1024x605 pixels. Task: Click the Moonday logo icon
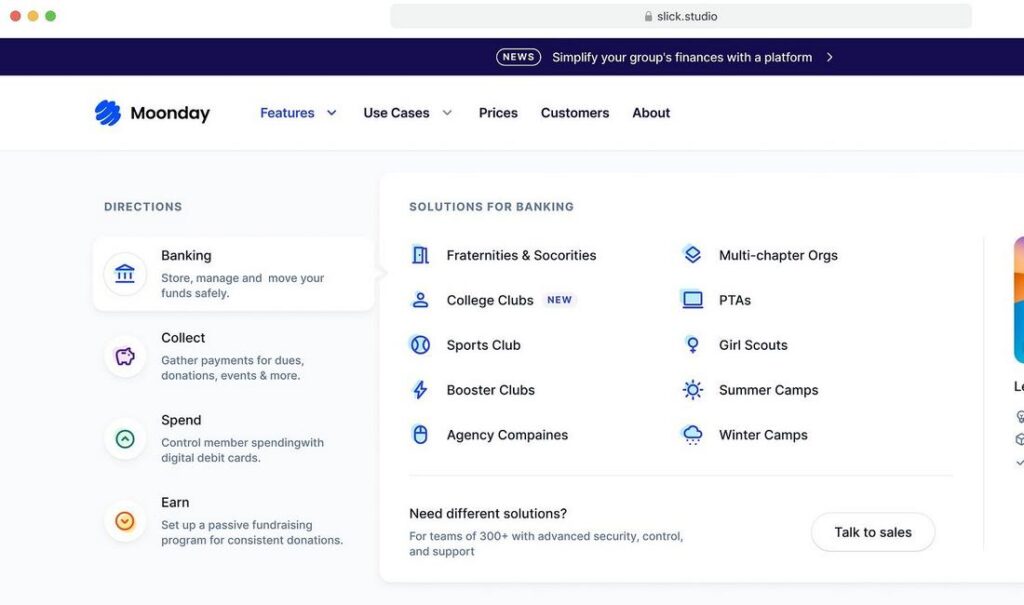[108, 113]
